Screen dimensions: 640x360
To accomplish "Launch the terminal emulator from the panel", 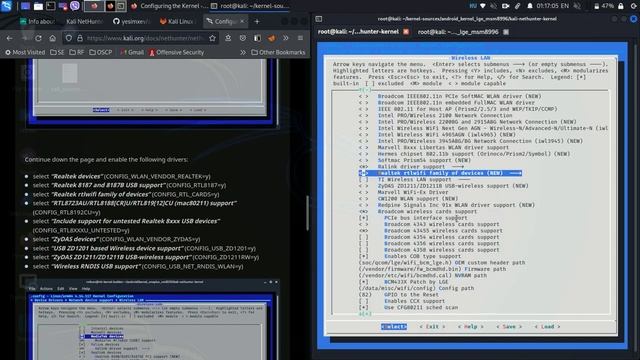I will (x=51, y=6).
